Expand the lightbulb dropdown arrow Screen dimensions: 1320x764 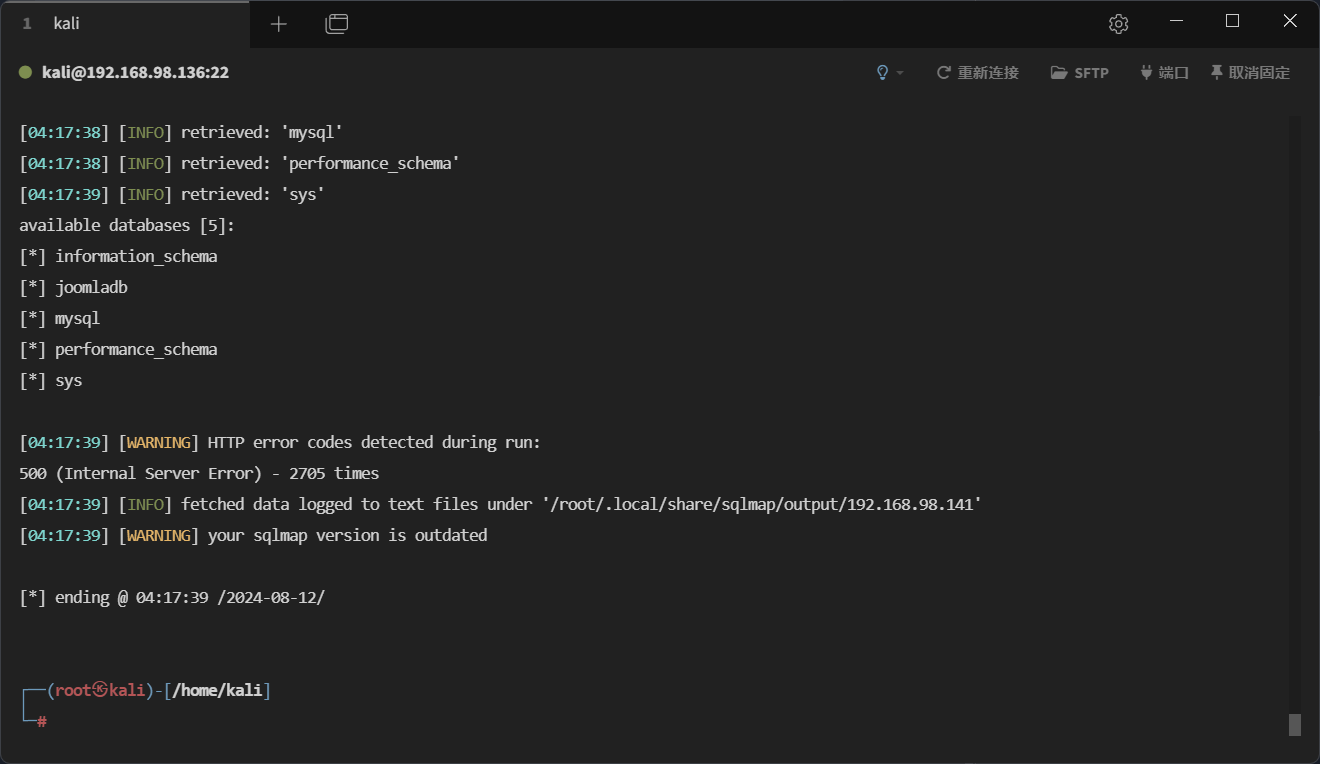pyautogui.click(x=900, y=73)
